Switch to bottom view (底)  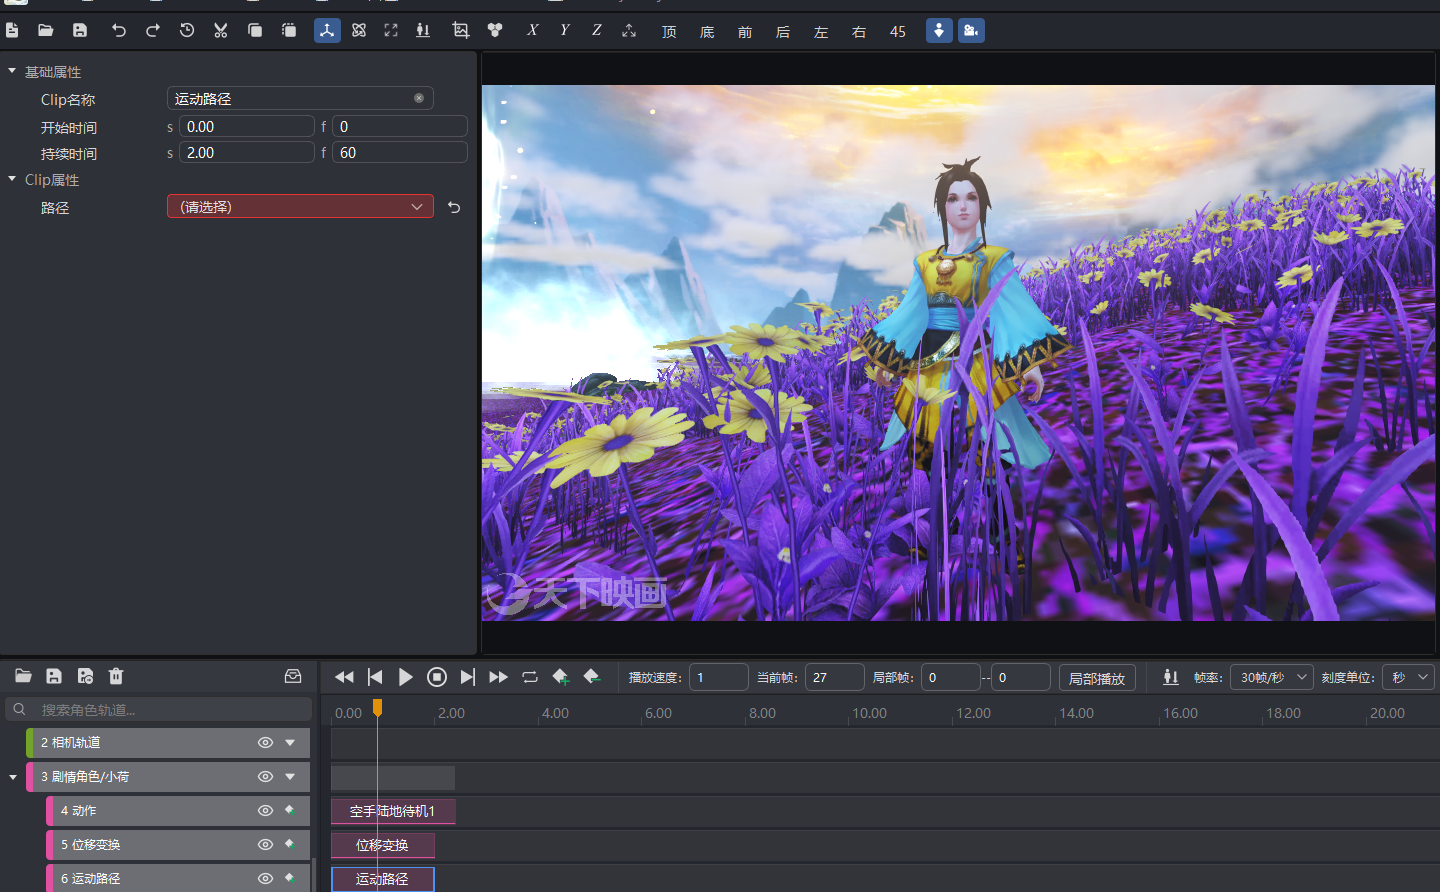click(x=707, y=32)
